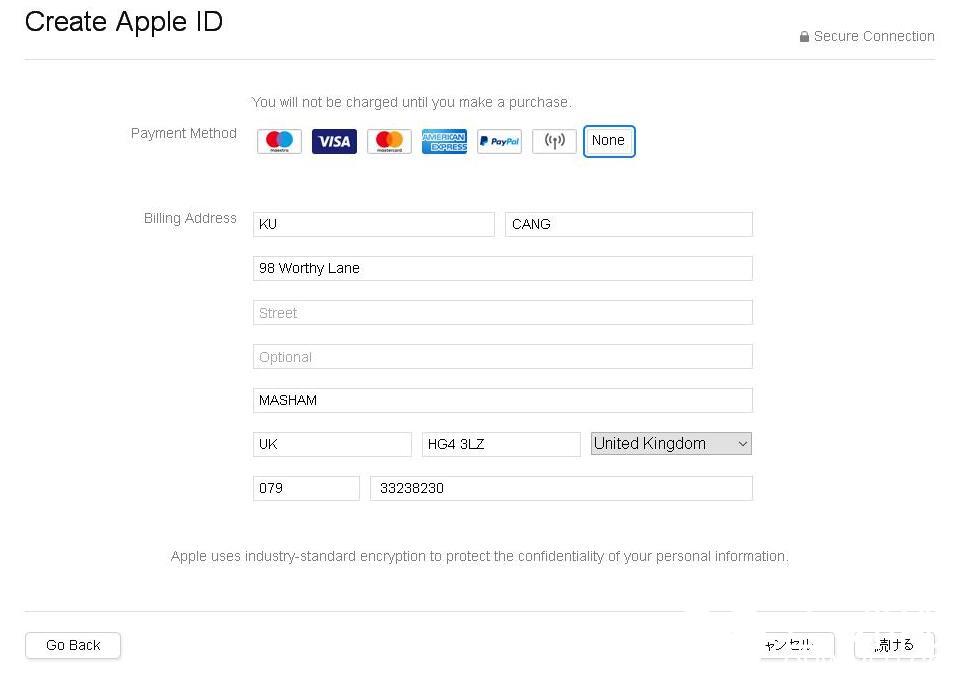The width and height of the screenshot is (975, 678).
Task: Pick the American Express payment option
Action: pyautogui.click(x=444, y=141)
